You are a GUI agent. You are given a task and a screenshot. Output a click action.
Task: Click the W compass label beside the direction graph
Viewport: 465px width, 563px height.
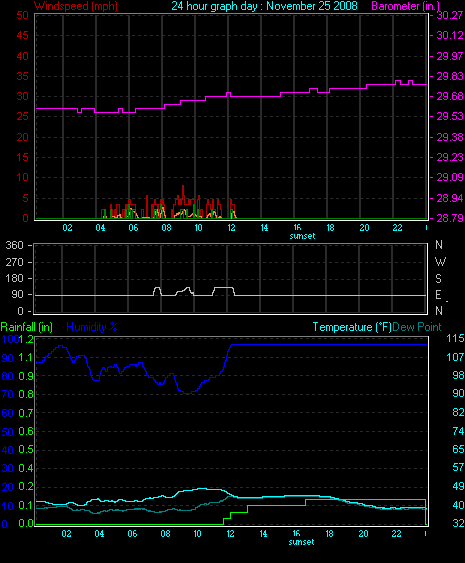pos(440,262)
